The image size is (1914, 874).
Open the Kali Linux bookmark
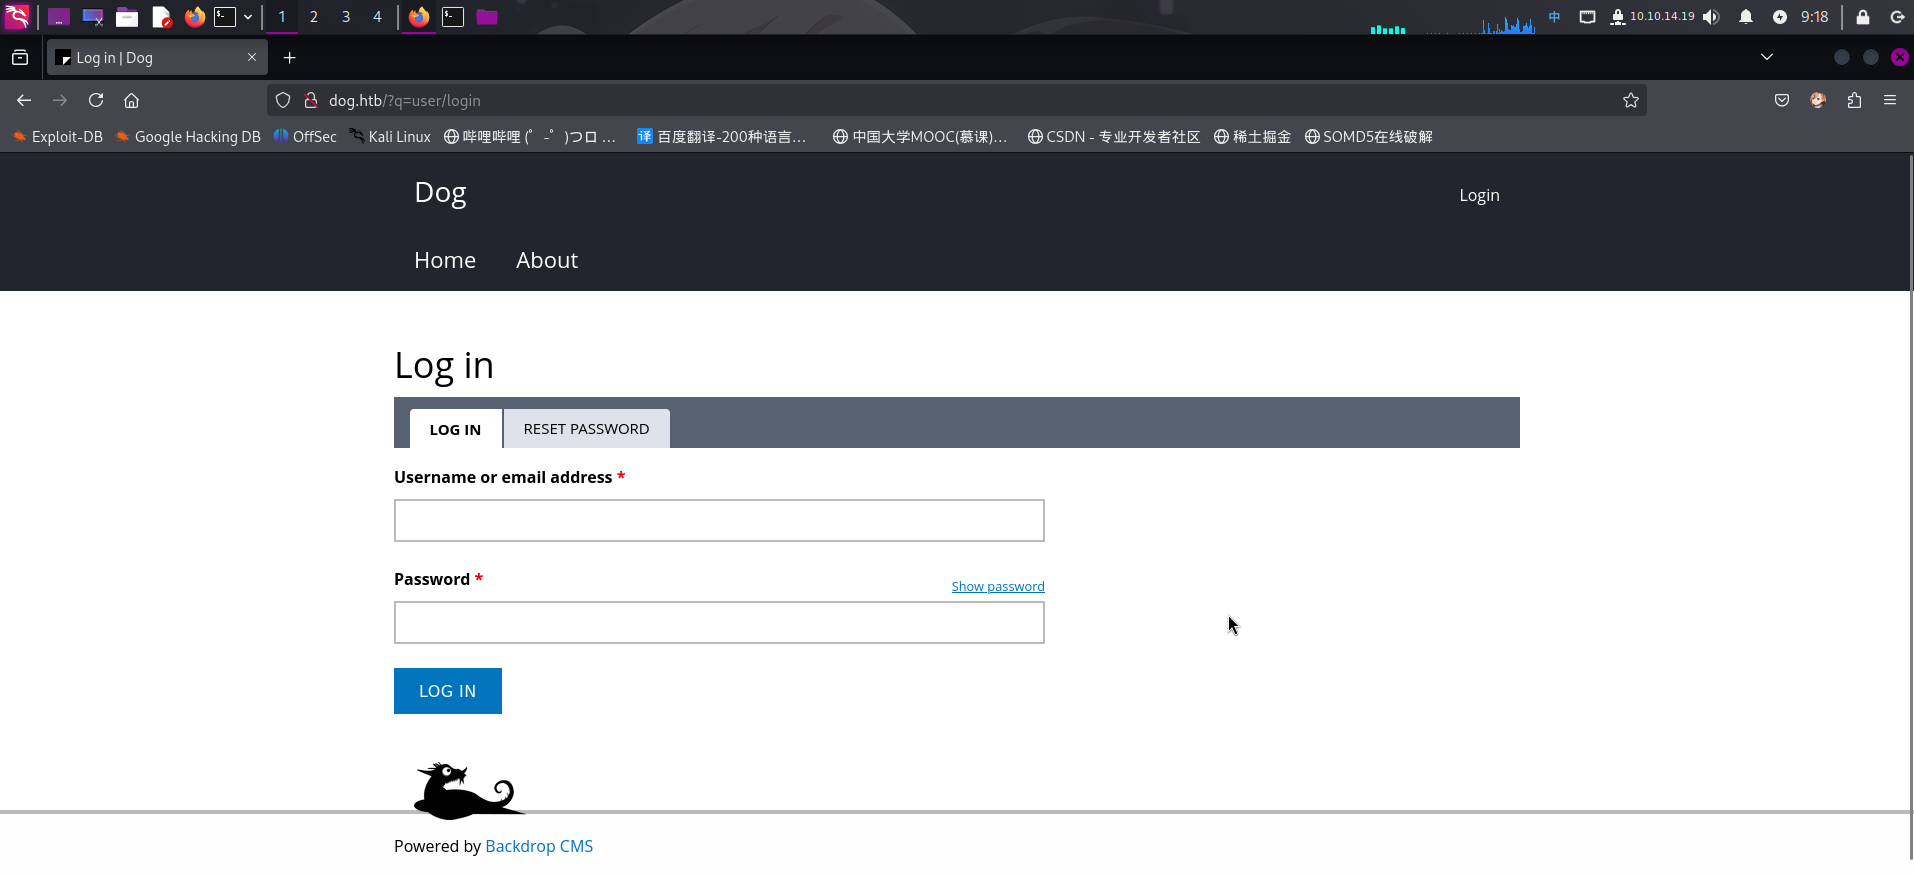point(390,137)
